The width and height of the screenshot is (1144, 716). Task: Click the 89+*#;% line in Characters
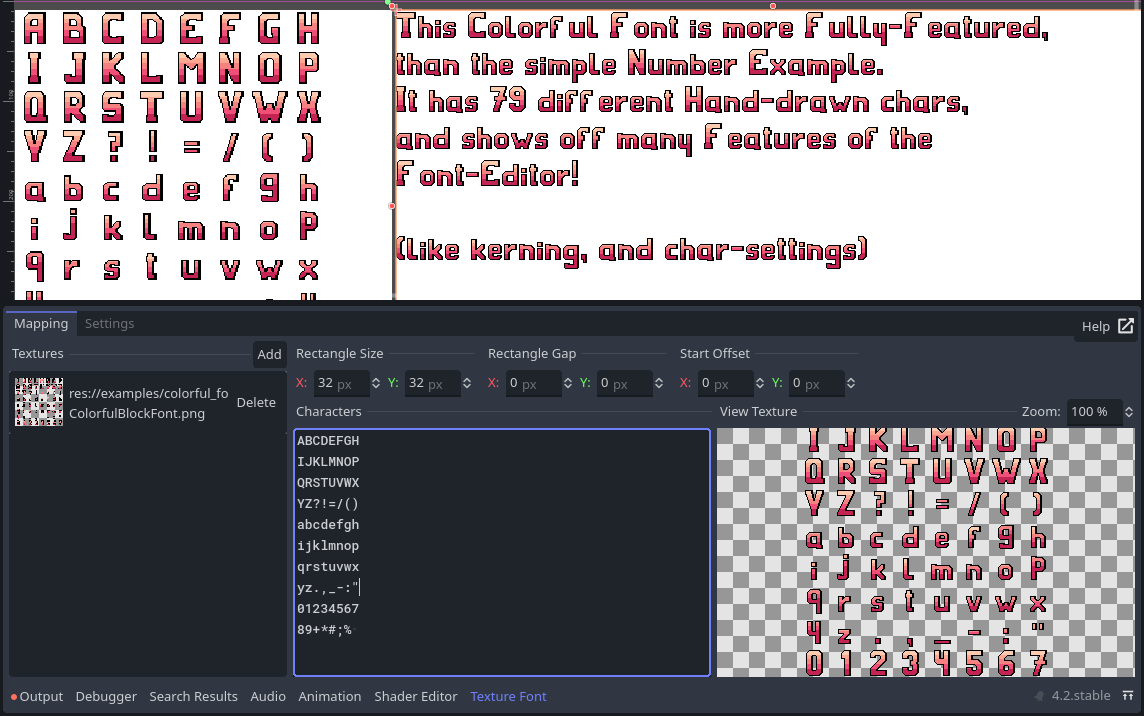coord(324,630)
